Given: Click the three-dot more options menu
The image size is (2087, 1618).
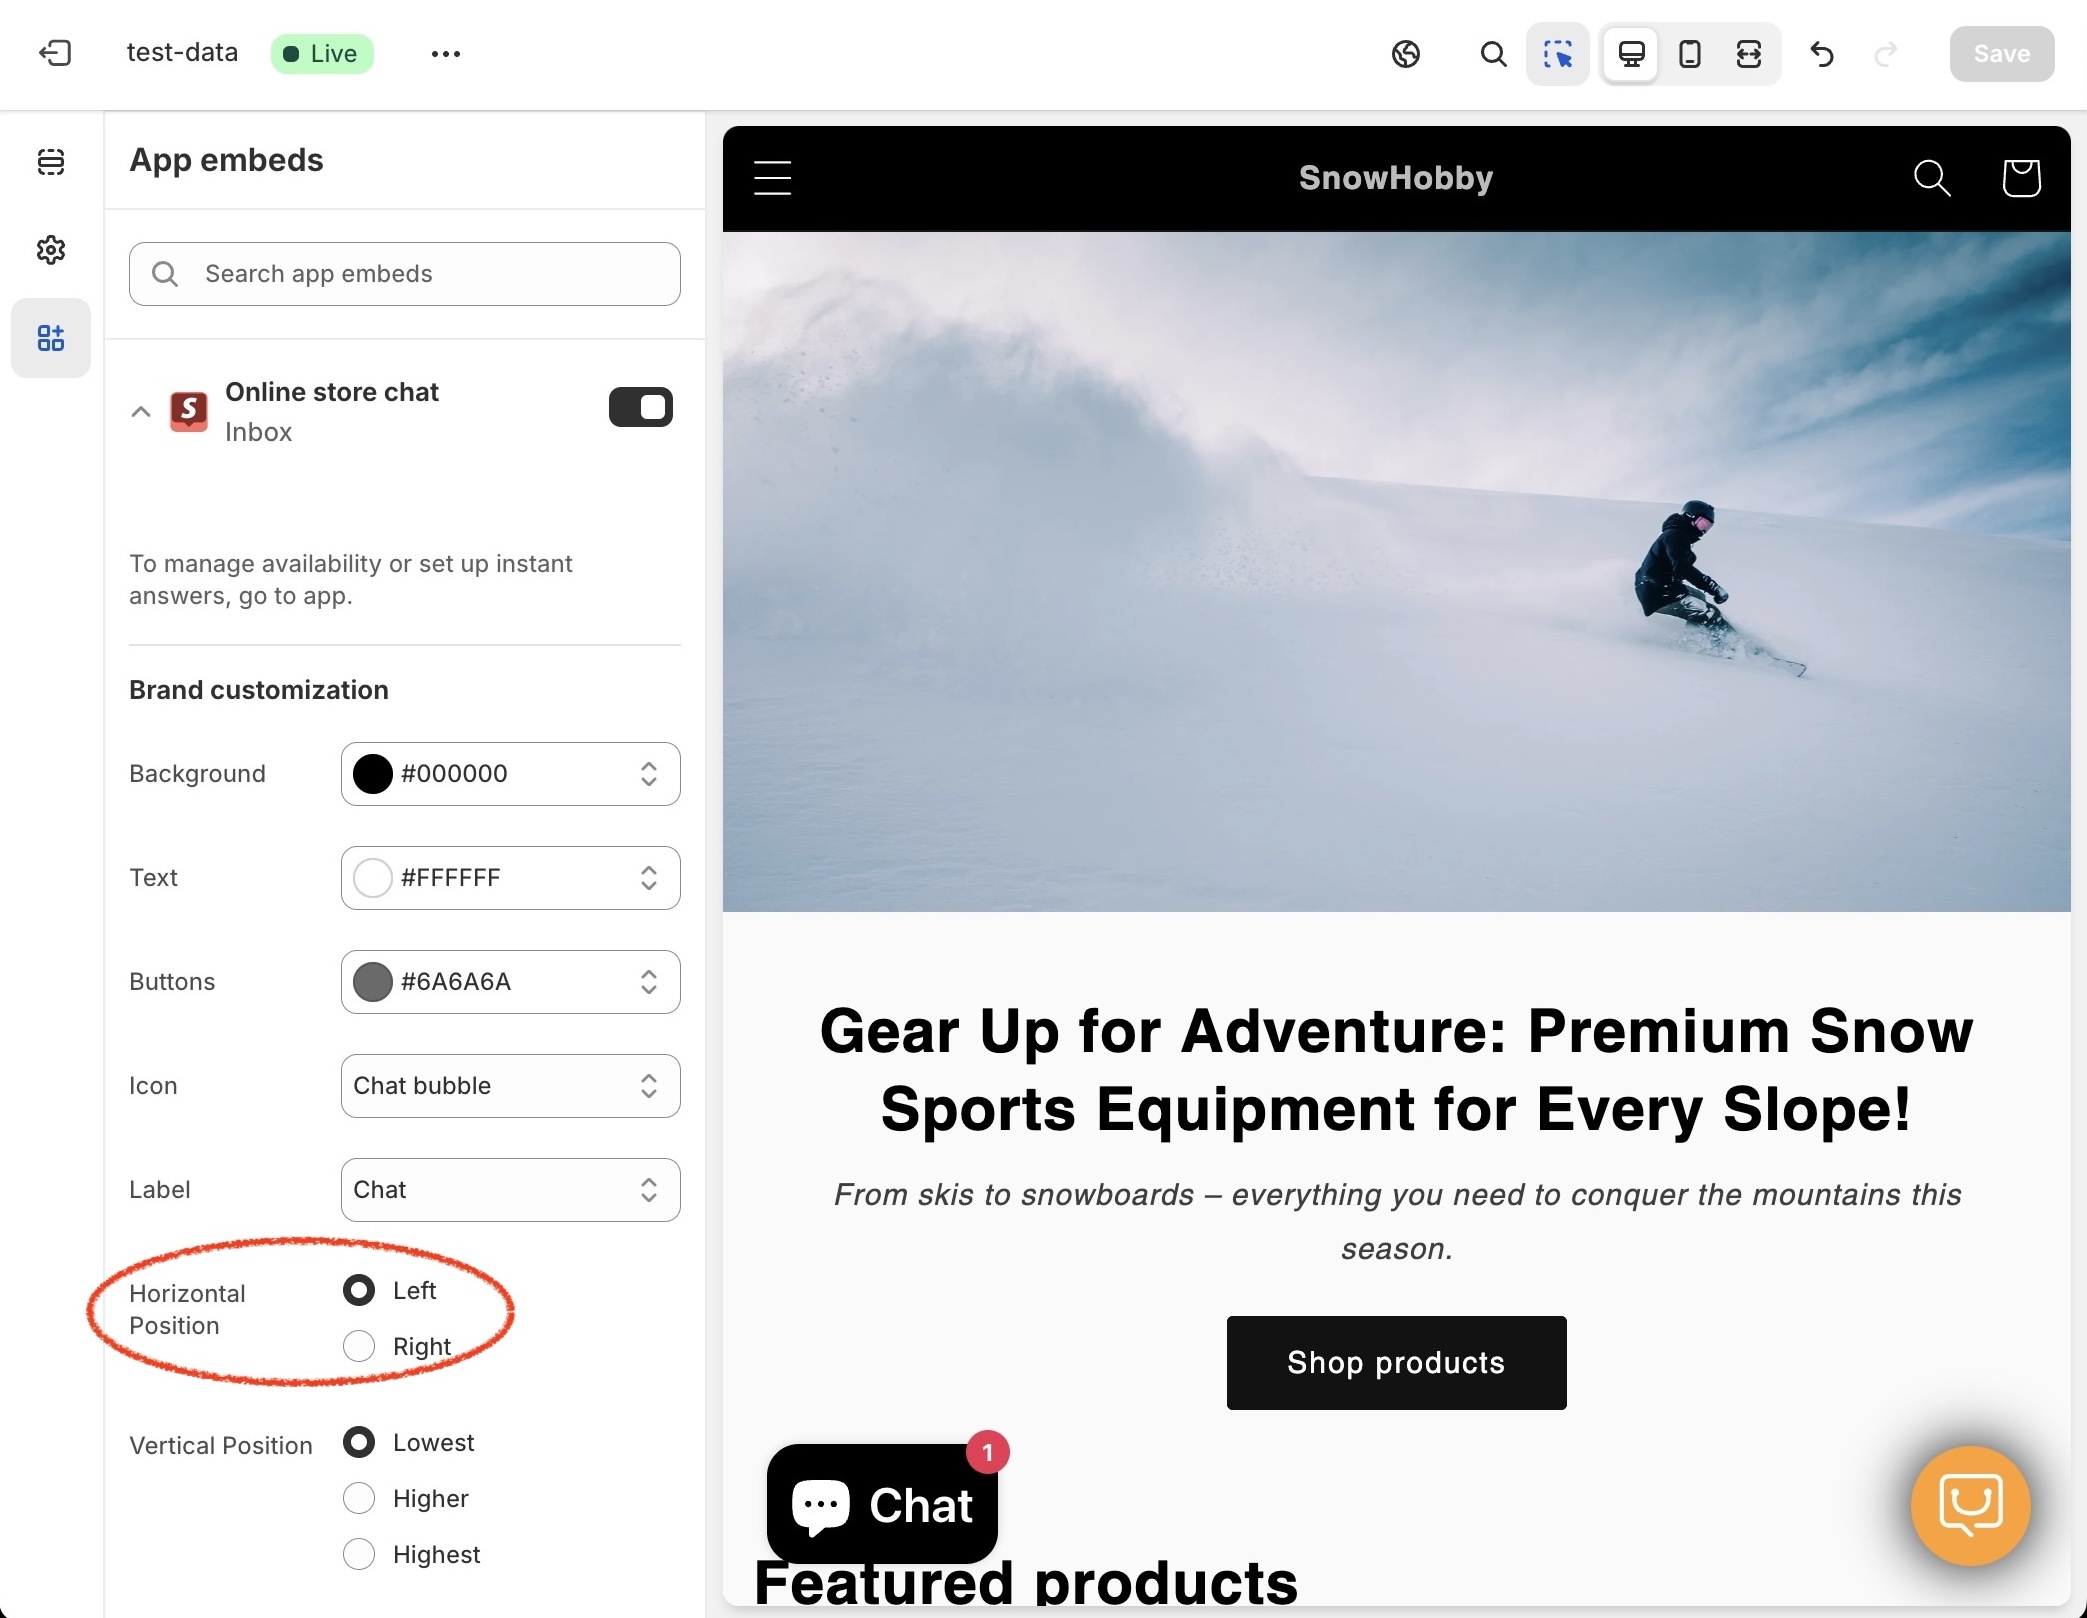Looking at the screenshot, I should point(446,53).
